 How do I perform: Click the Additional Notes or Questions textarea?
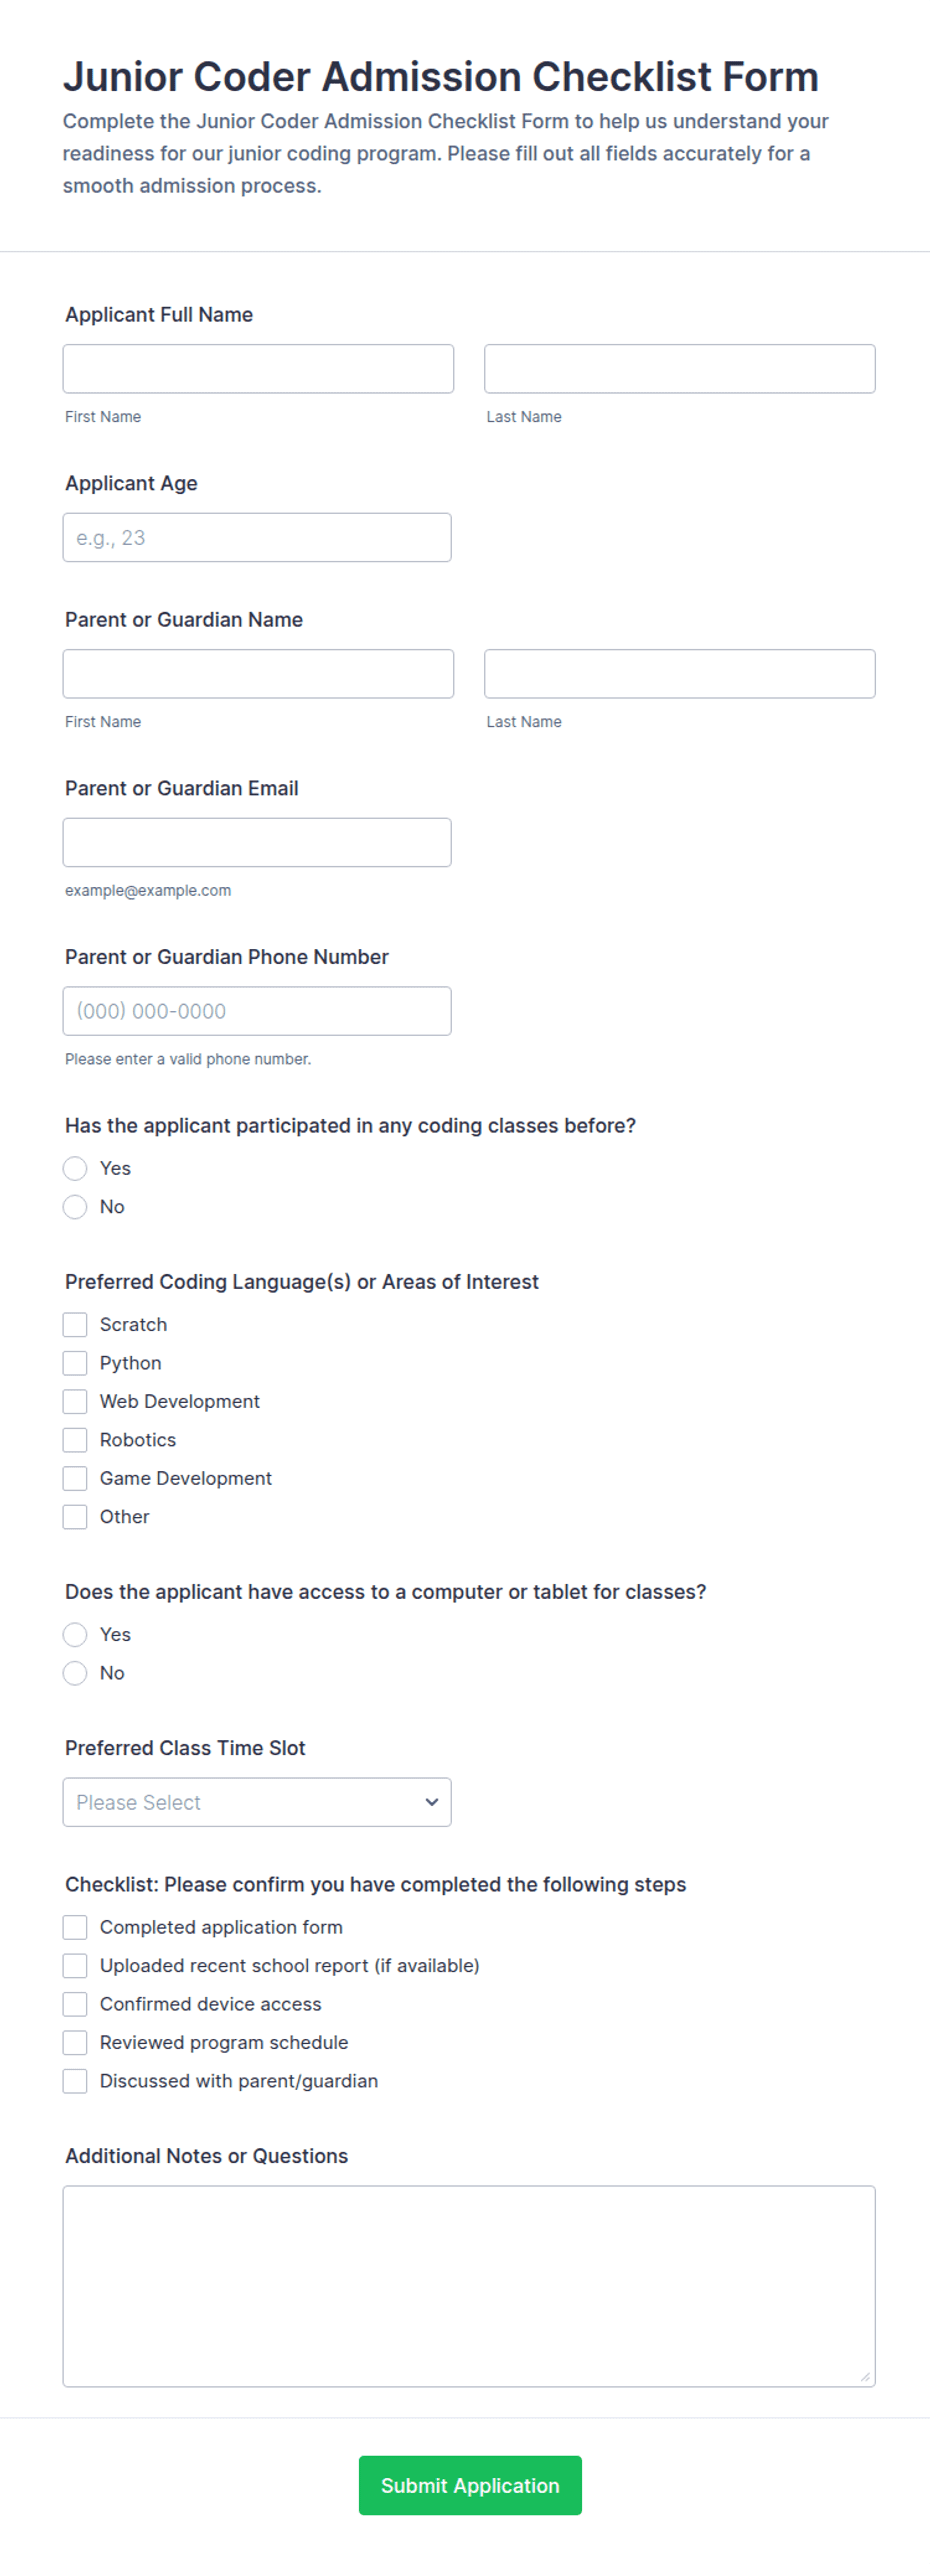click(469, 2285)
